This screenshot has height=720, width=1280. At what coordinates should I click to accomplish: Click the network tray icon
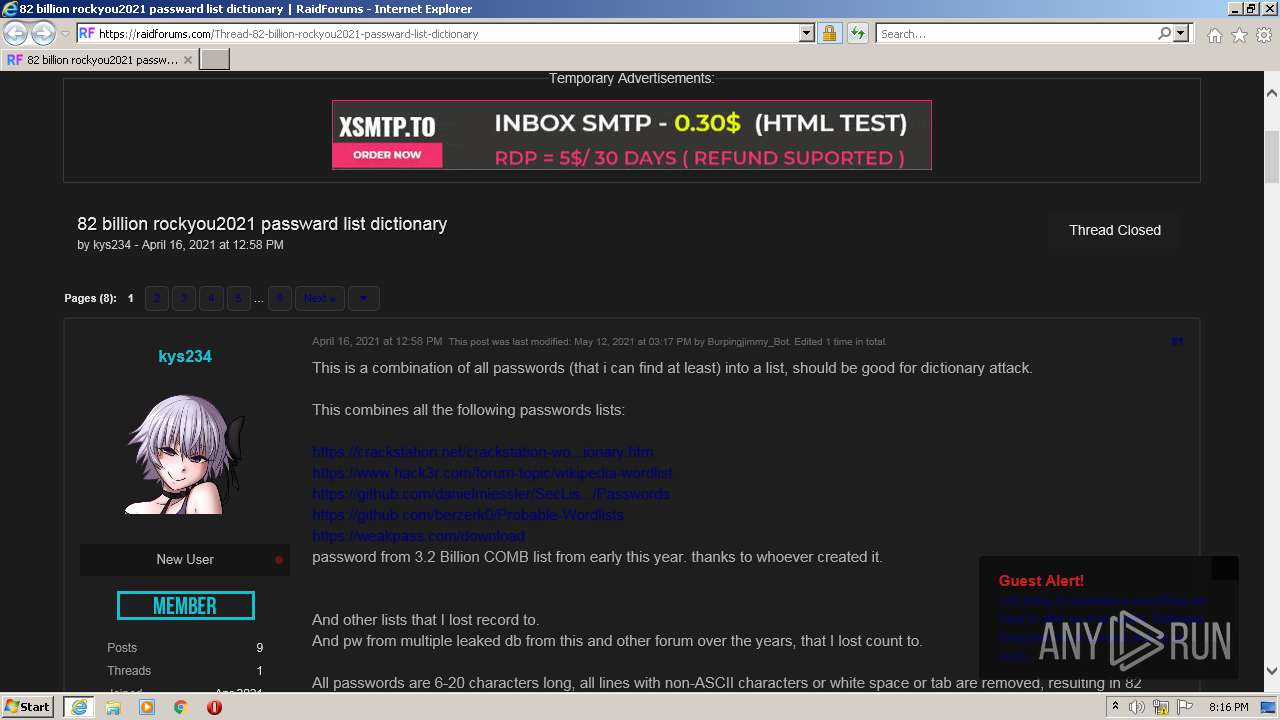1161,707
